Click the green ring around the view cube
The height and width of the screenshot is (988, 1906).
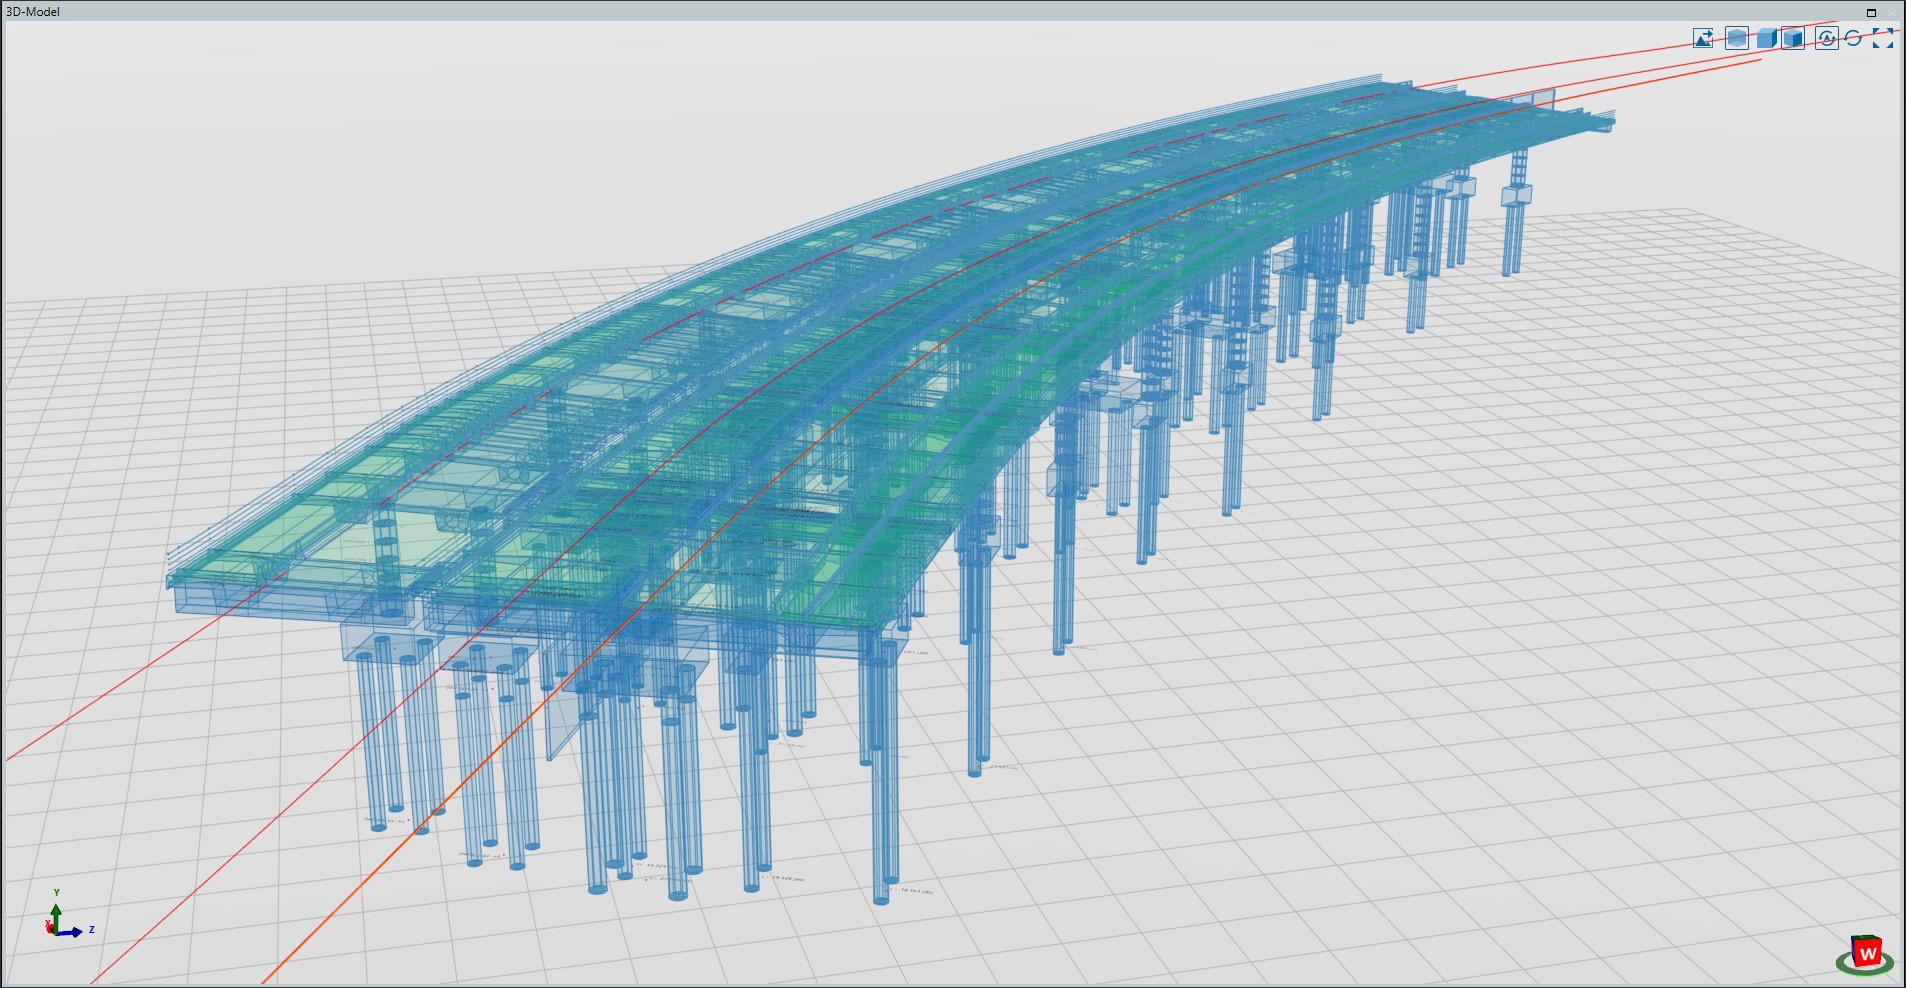(x=1841, y=963)
